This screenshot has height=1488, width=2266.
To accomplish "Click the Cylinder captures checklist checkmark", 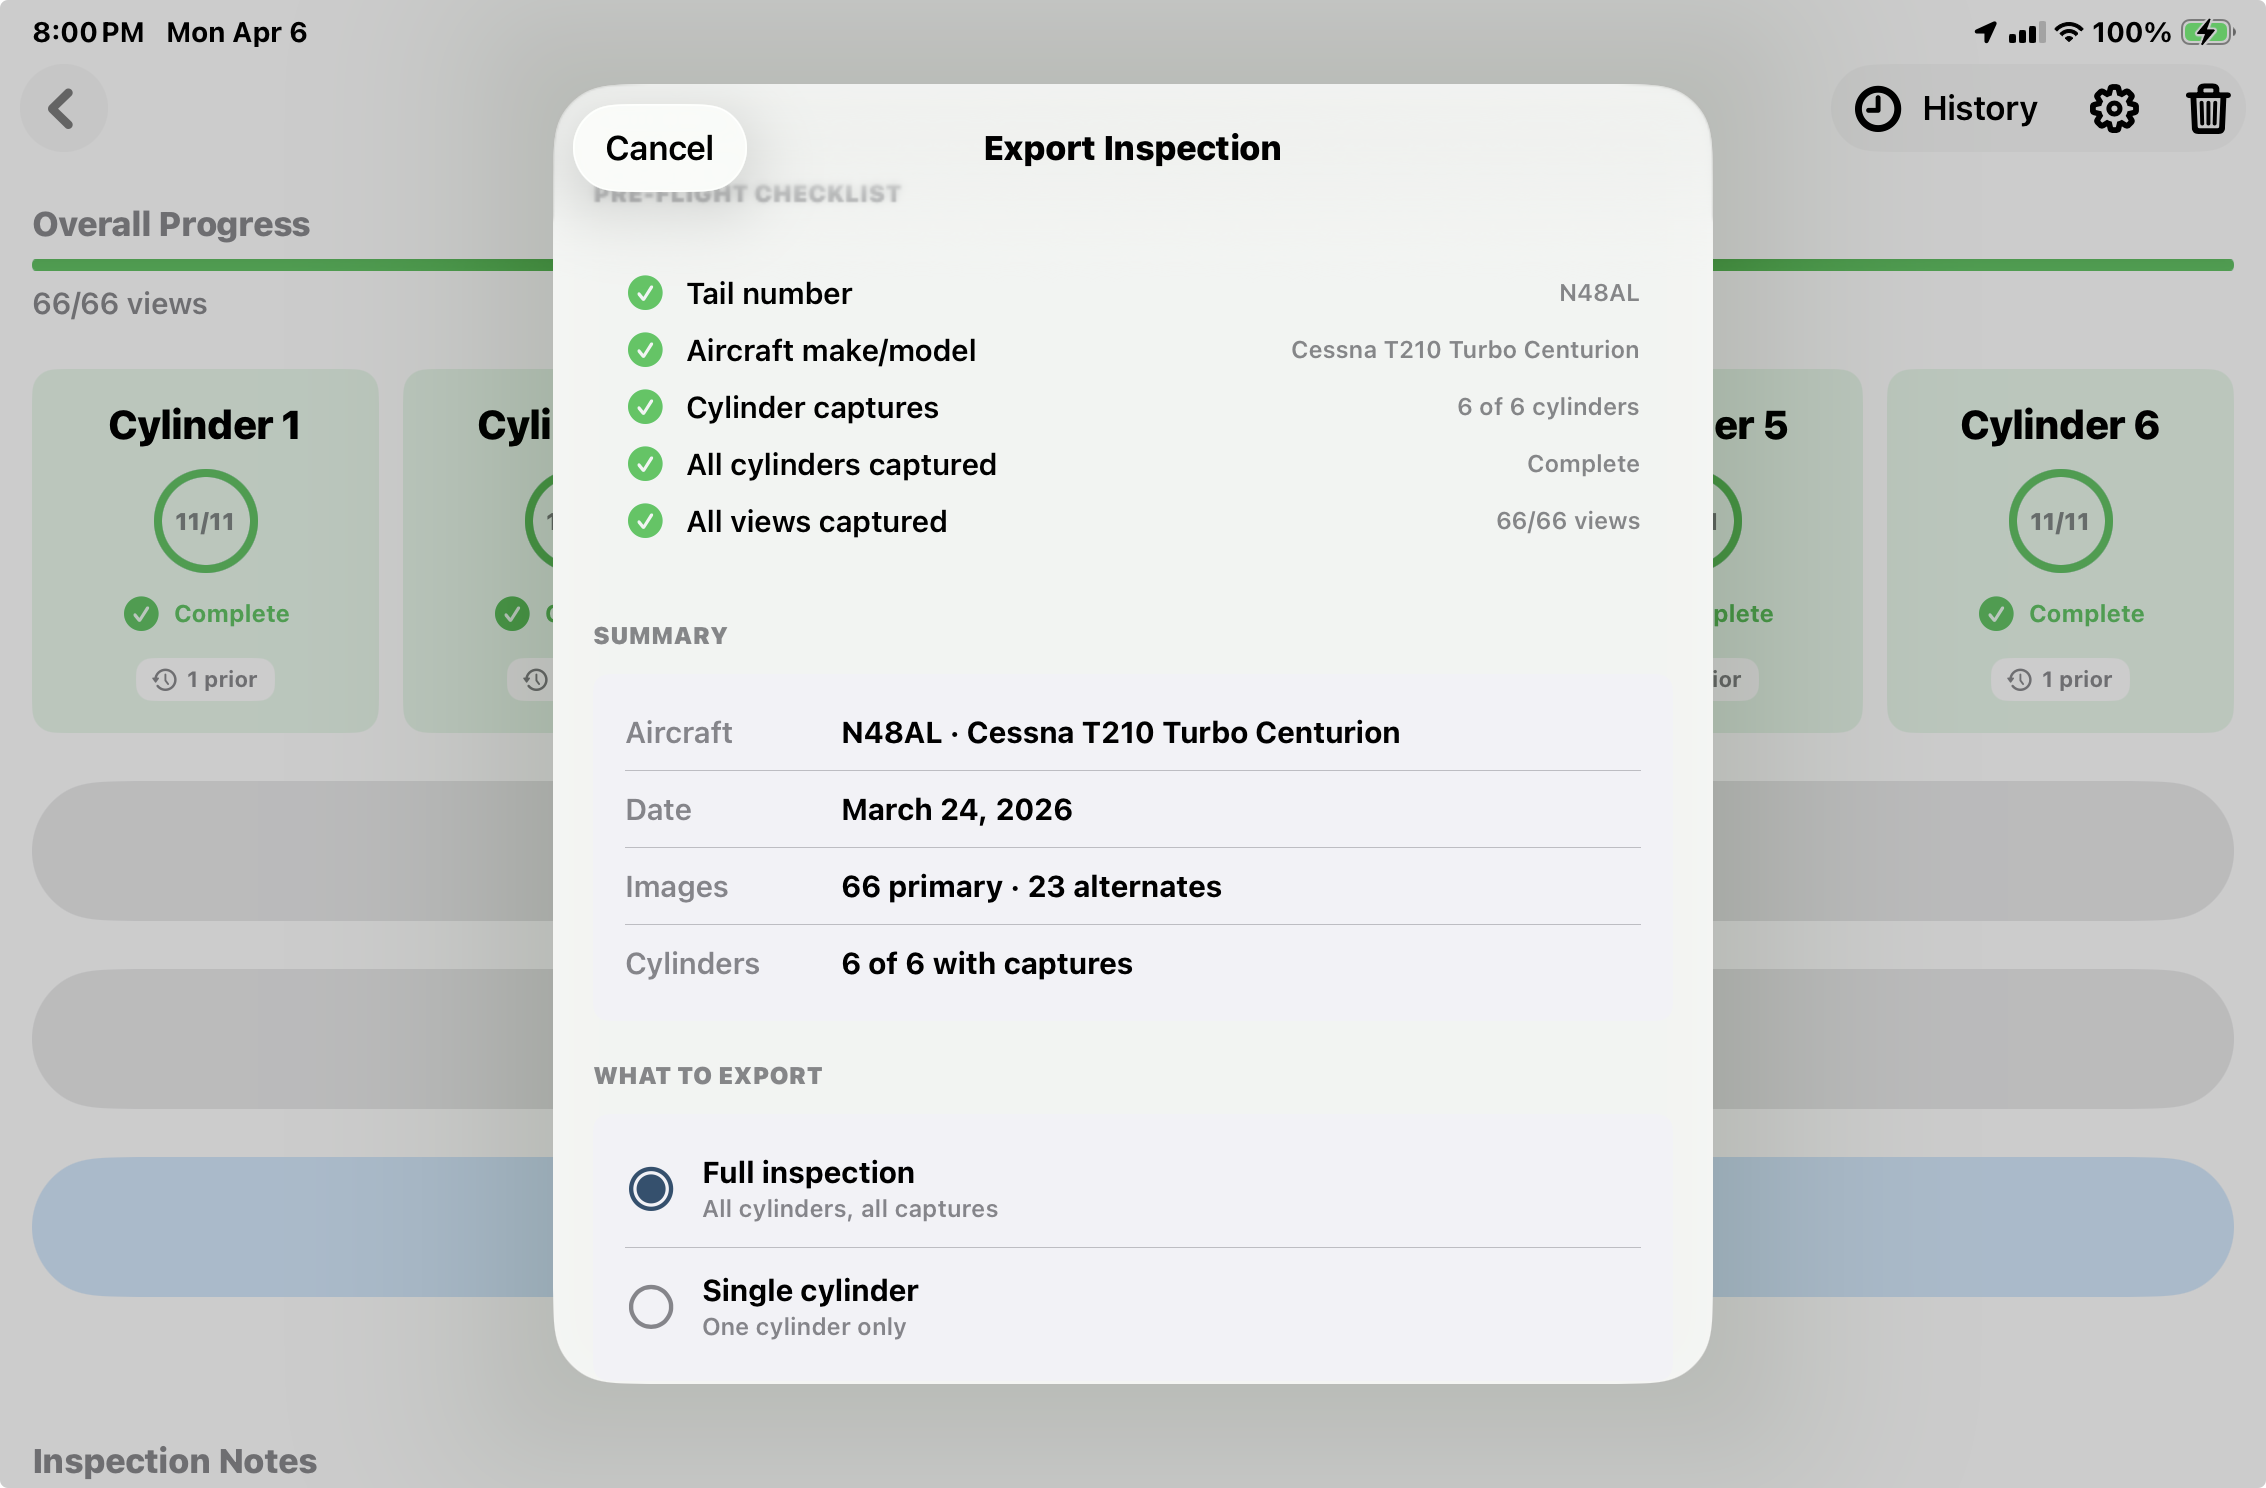I will [x=645, y=407].
